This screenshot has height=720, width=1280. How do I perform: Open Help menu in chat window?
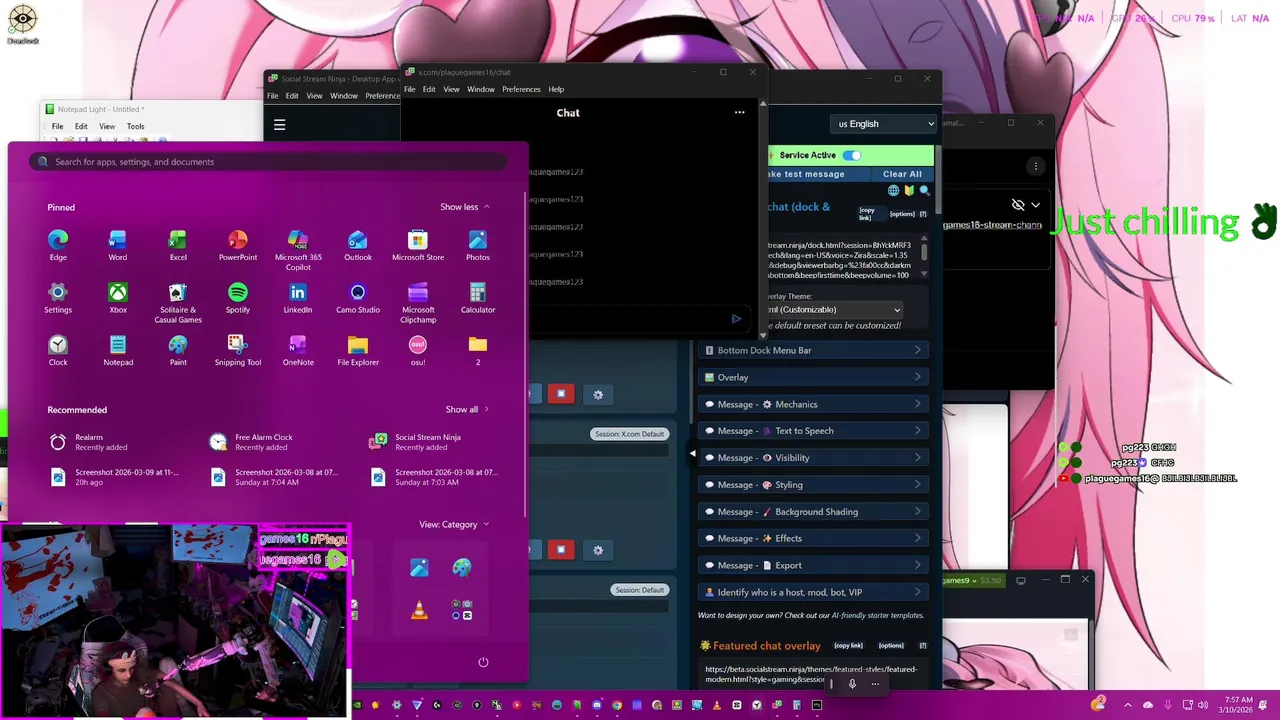(x=556, y=89)
